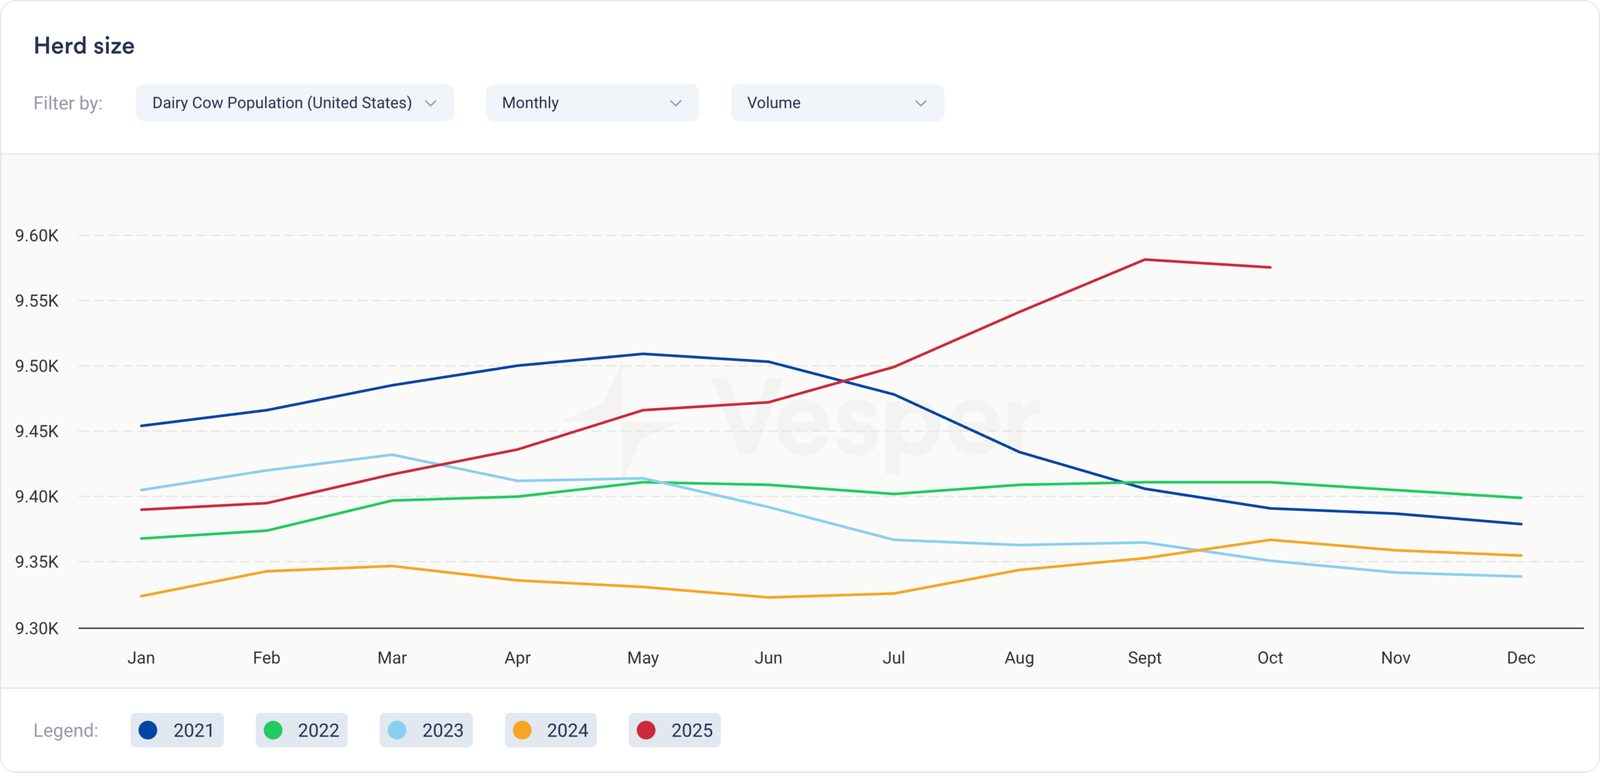Open the Volume filter dropdown
This screenshot has height=773, width=1600.
click(836, 103)
